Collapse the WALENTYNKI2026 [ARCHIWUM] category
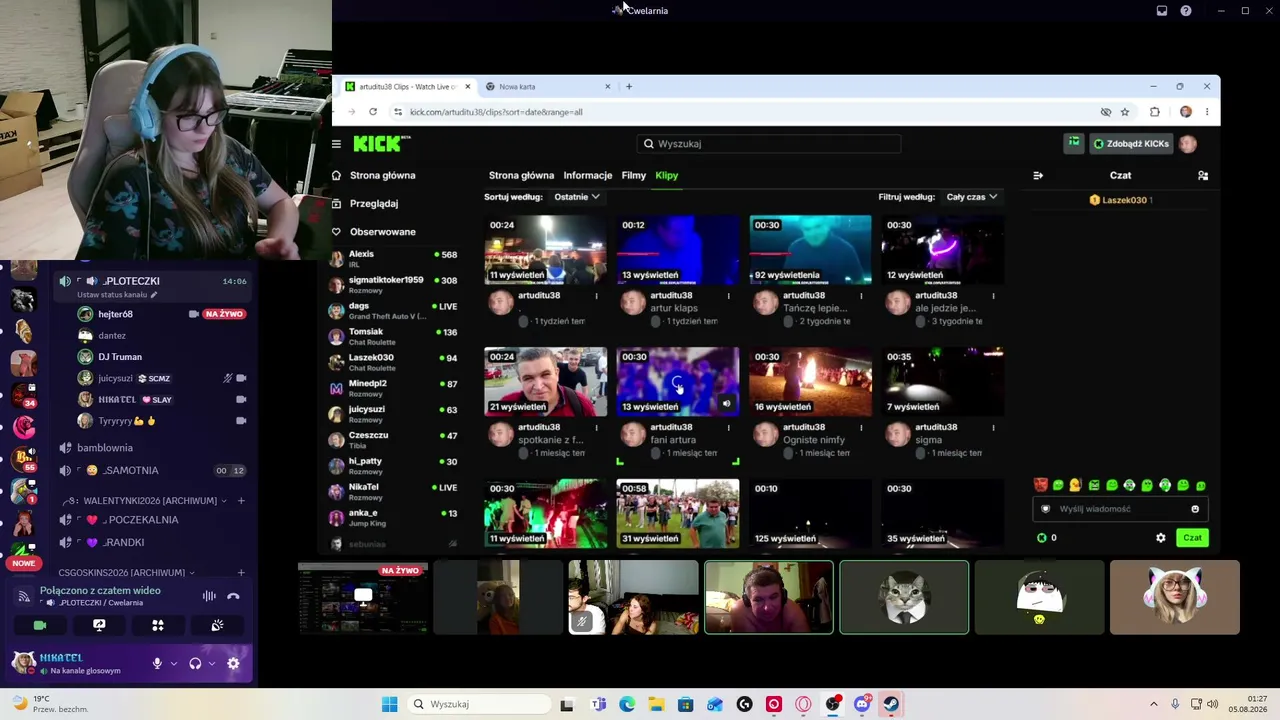Screen dimensions: 1280x720 pyautogui.click(x=150, y=501)
